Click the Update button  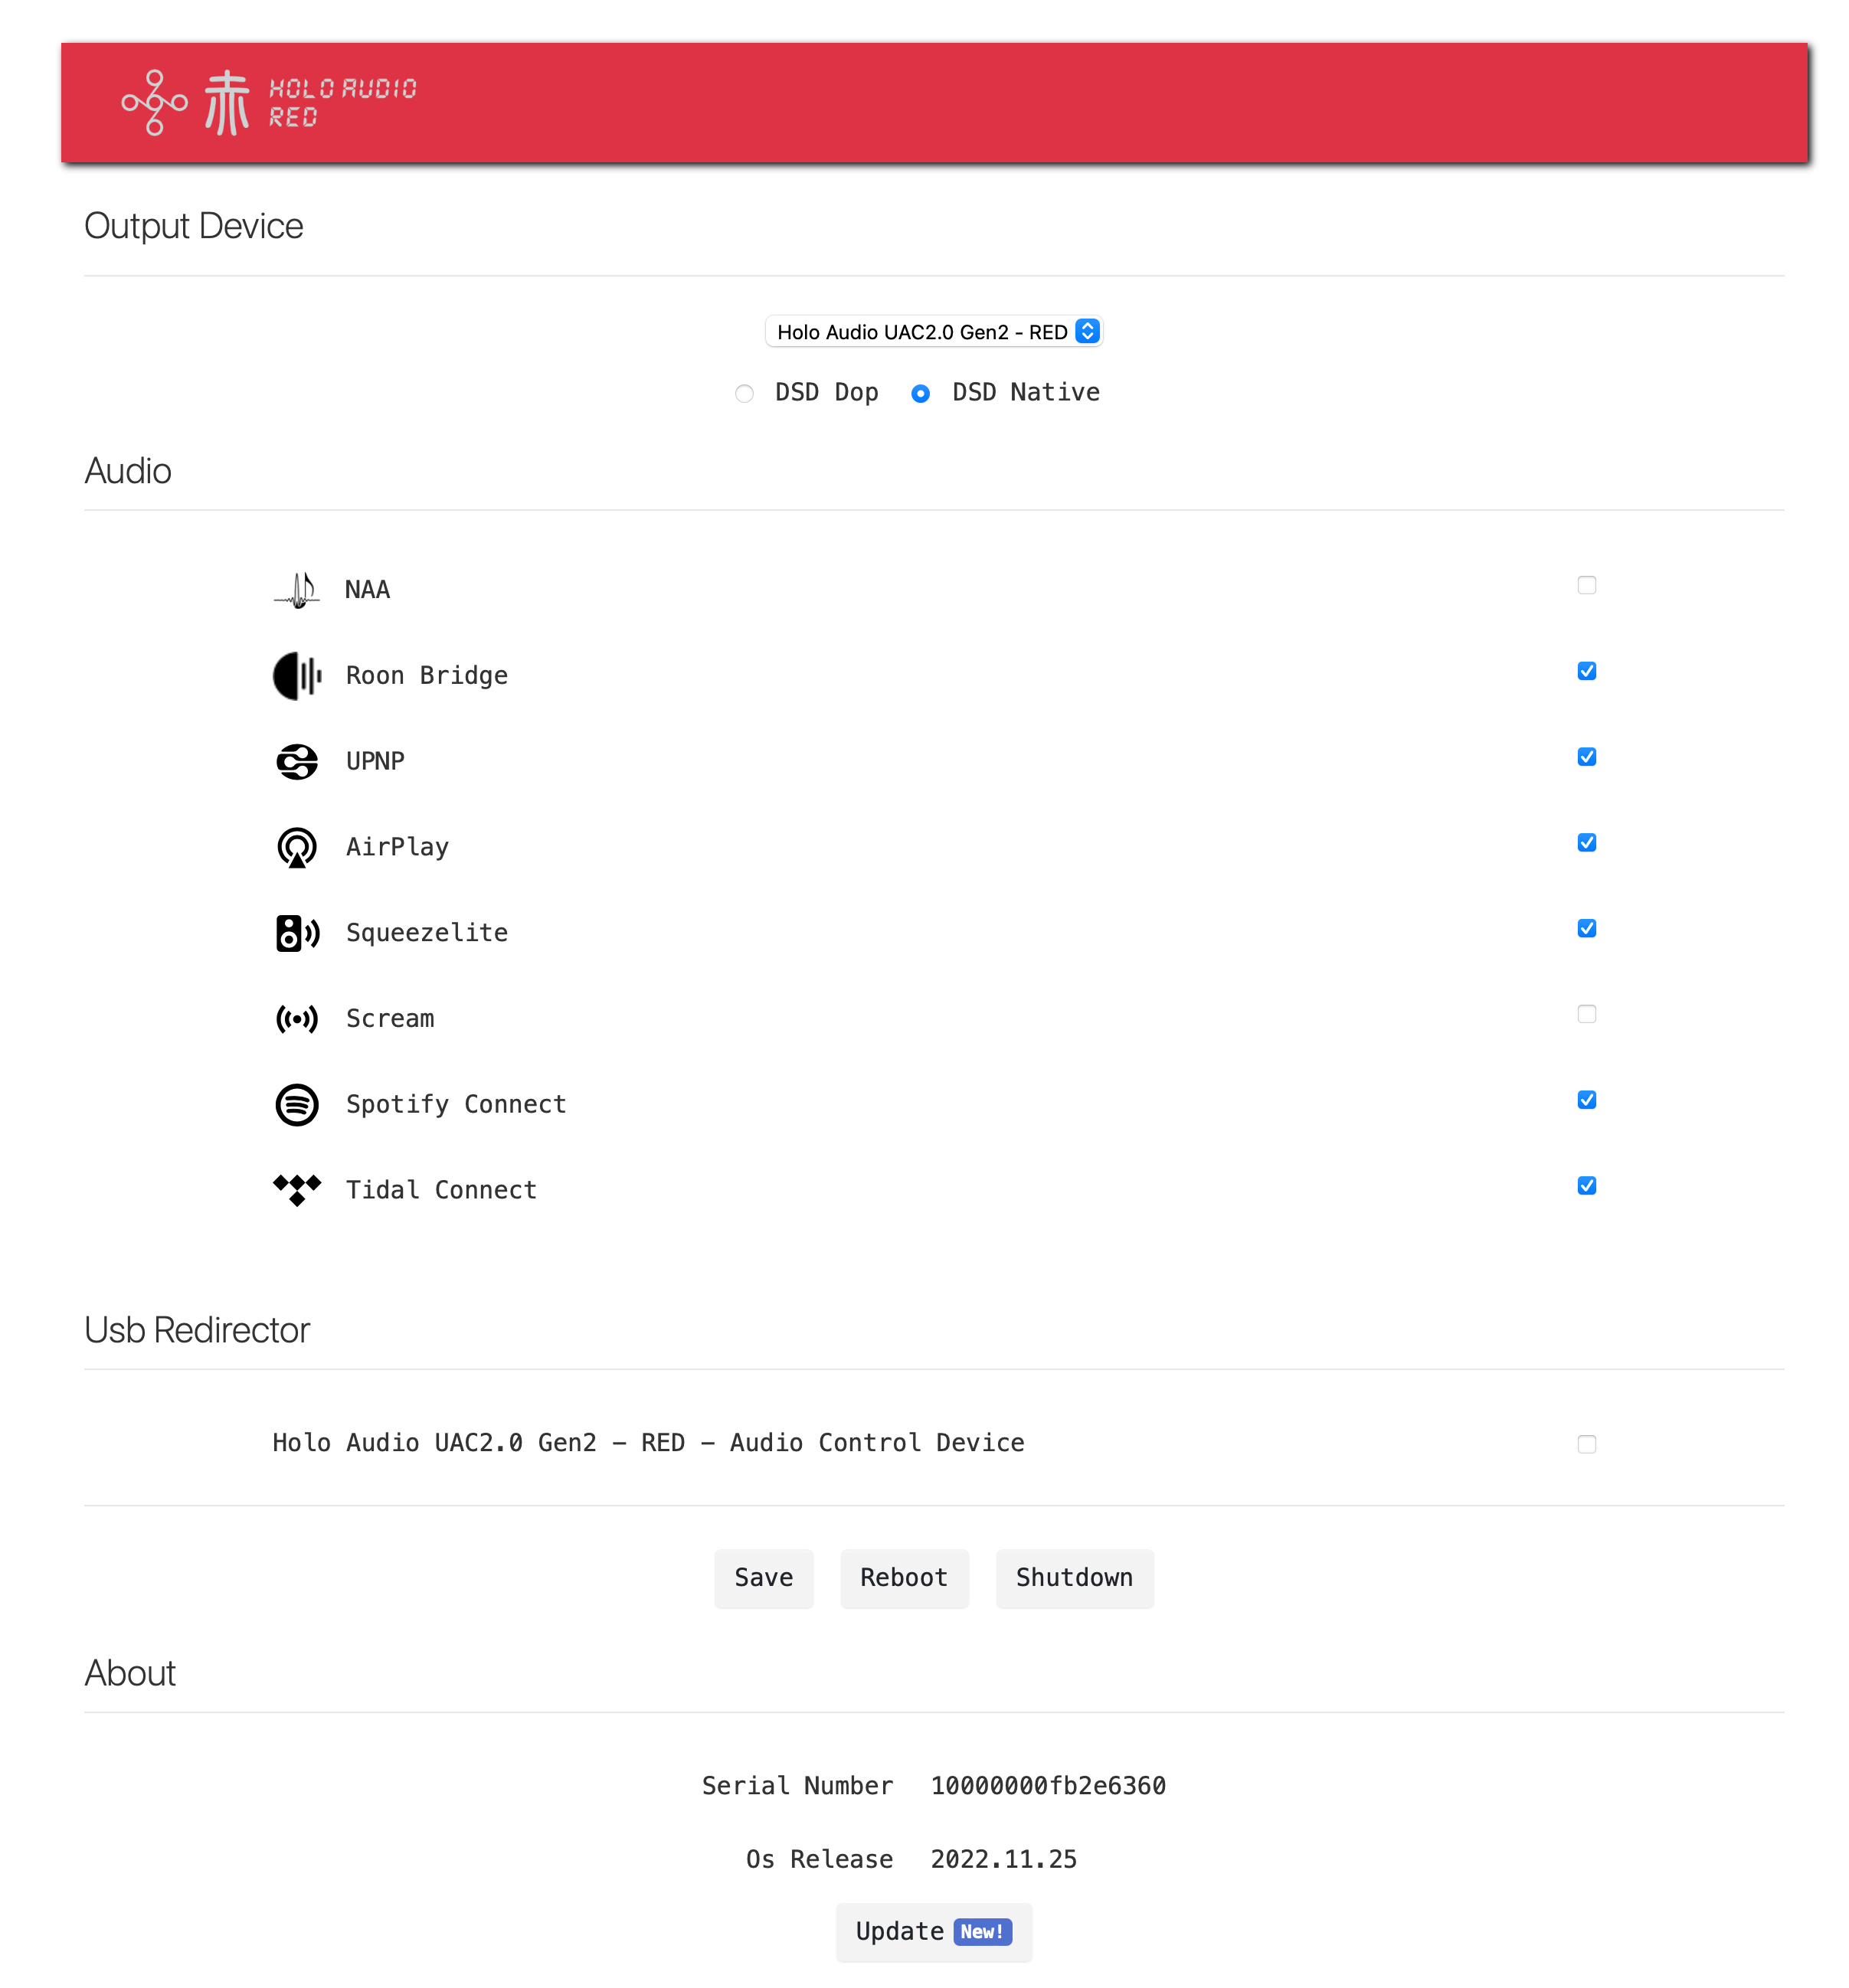coord(933,1932)
